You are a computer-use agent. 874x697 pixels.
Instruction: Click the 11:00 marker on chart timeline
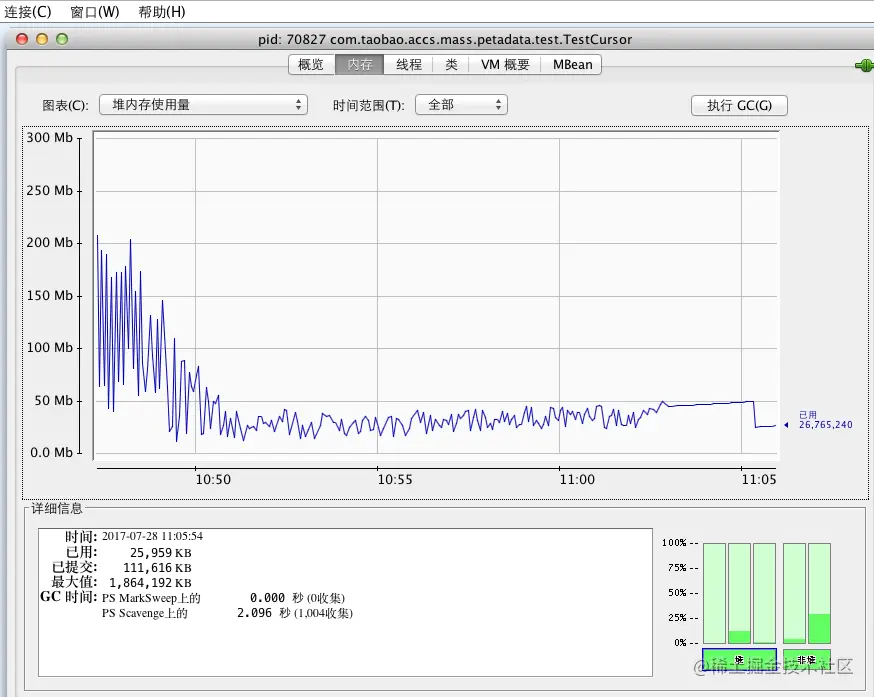577,480
